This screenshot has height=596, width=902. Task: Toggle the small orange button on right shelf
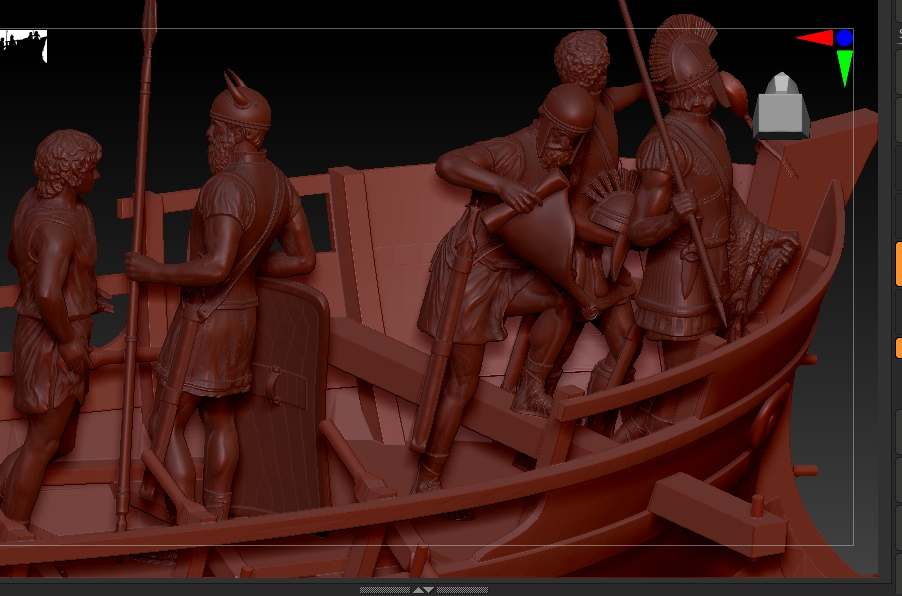(898, 348)
